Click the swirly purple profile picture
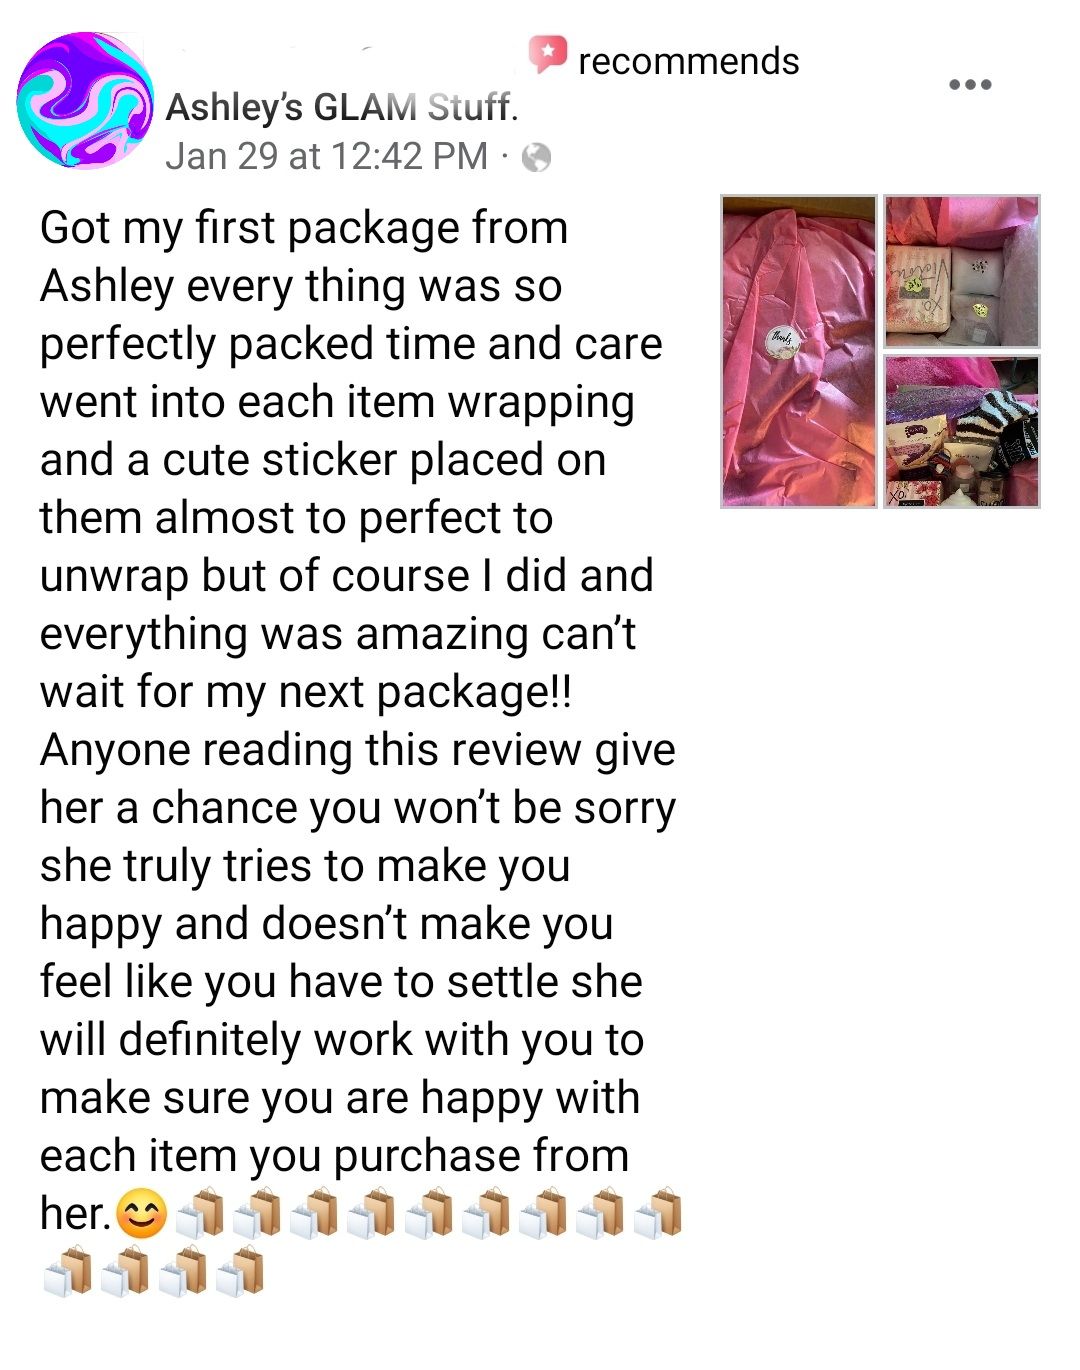The width and height of the screenshot is (1080, 1370). pos(85,100)
